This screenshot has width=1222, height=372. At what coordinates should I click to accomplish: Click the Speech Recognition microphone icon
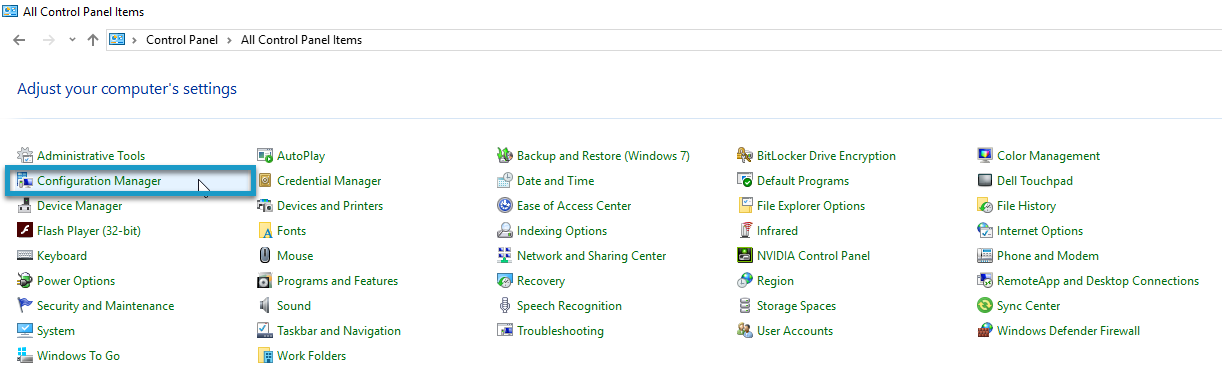506,306
